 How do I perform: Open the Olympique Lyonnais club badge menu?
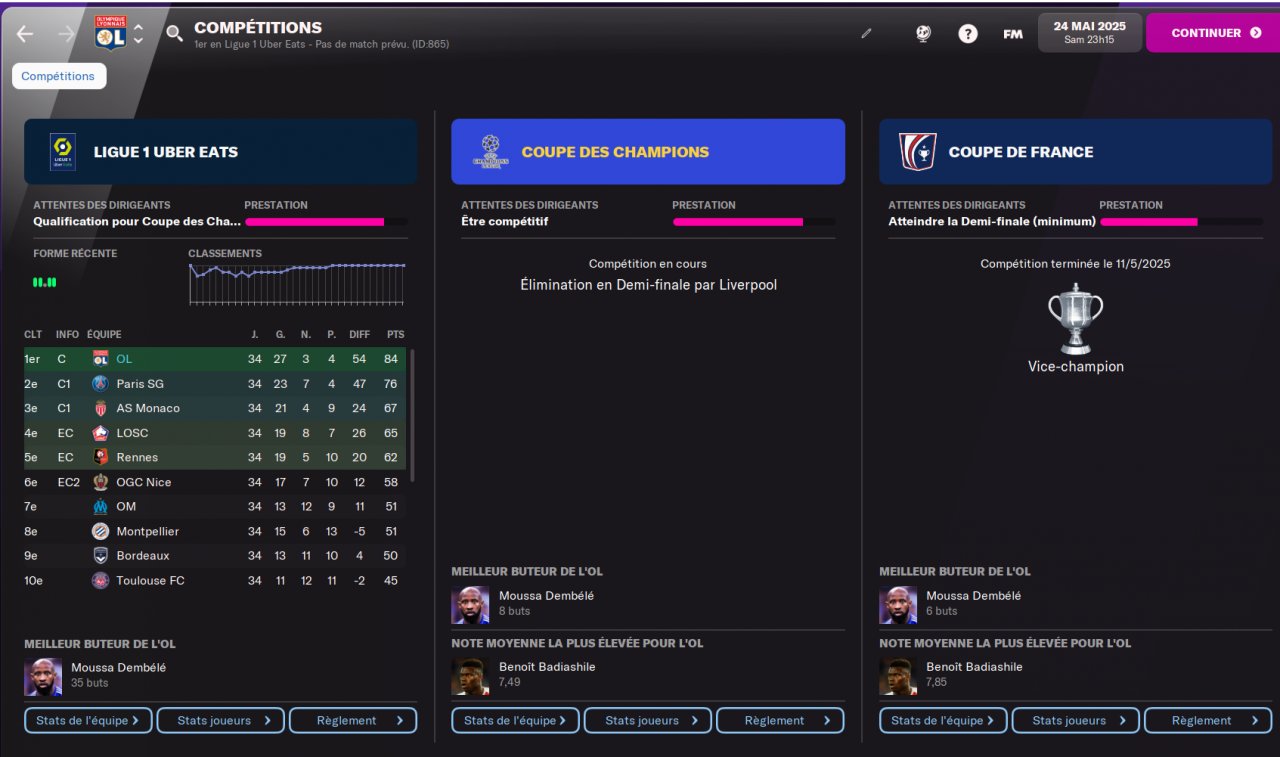(110, 33)
